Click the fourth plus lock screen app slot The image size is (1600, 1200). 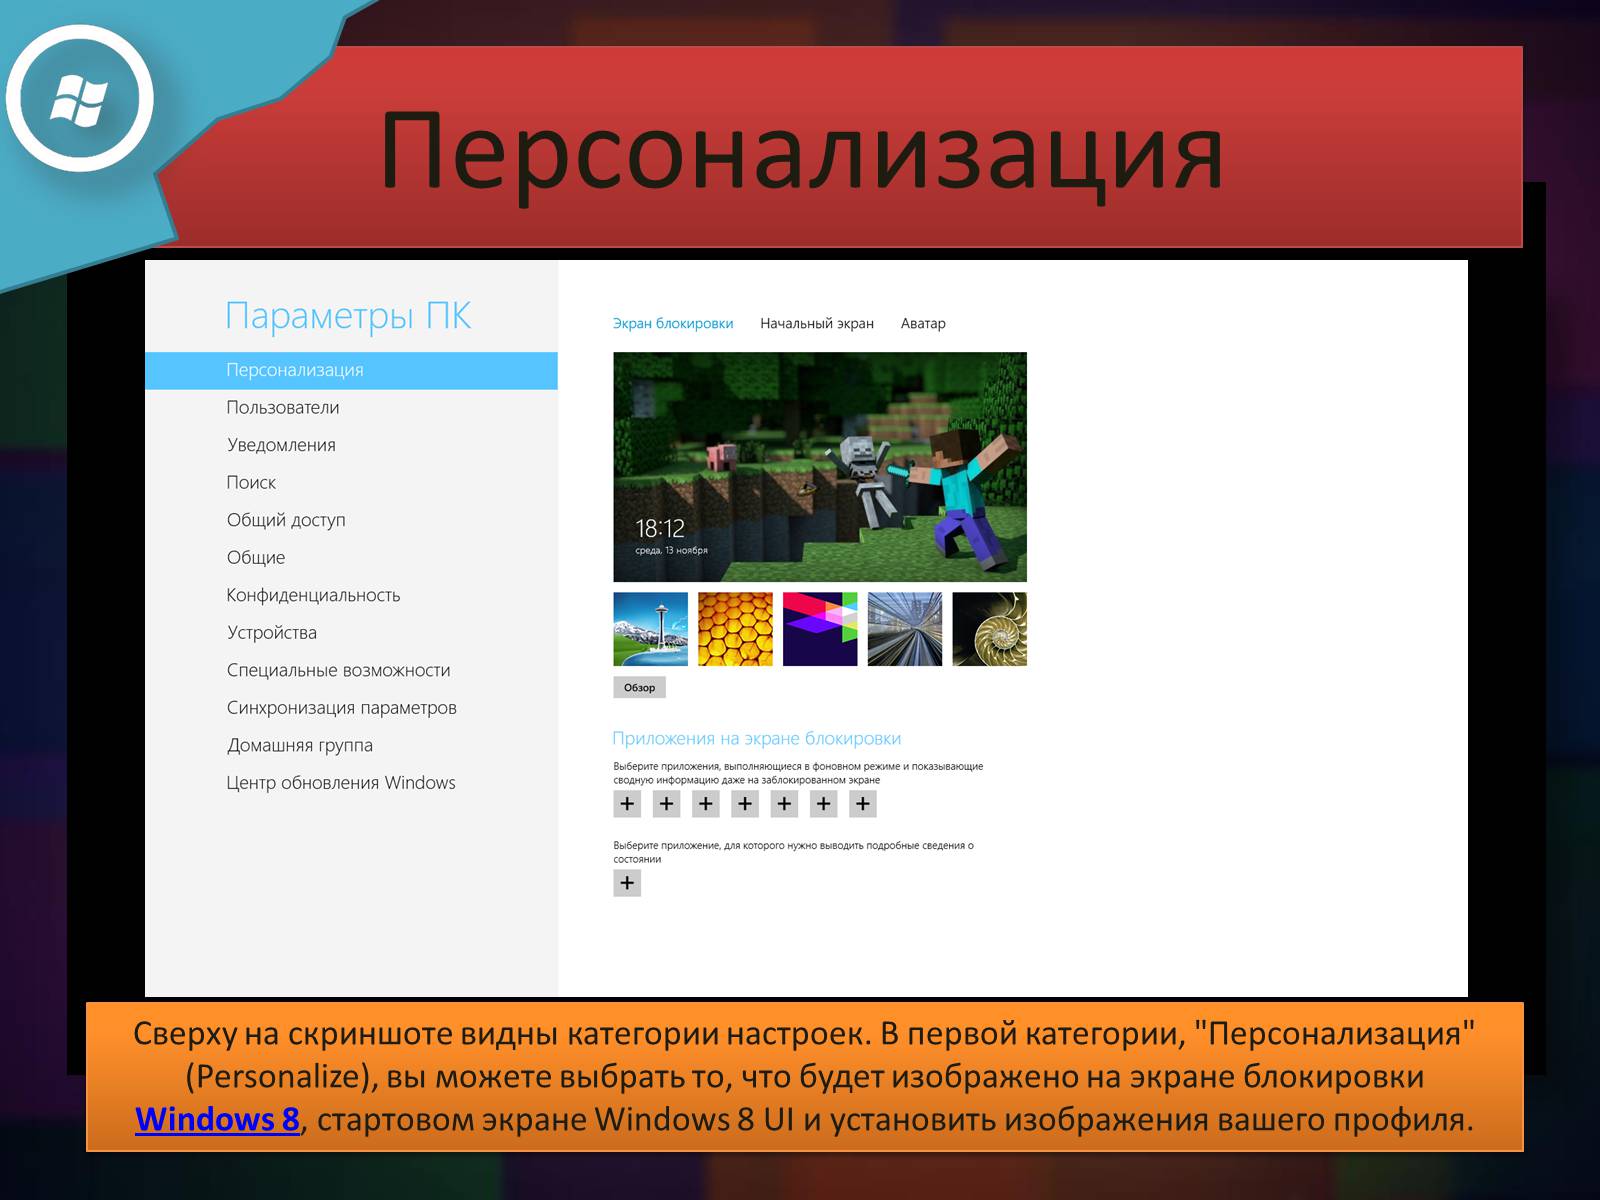745,804
